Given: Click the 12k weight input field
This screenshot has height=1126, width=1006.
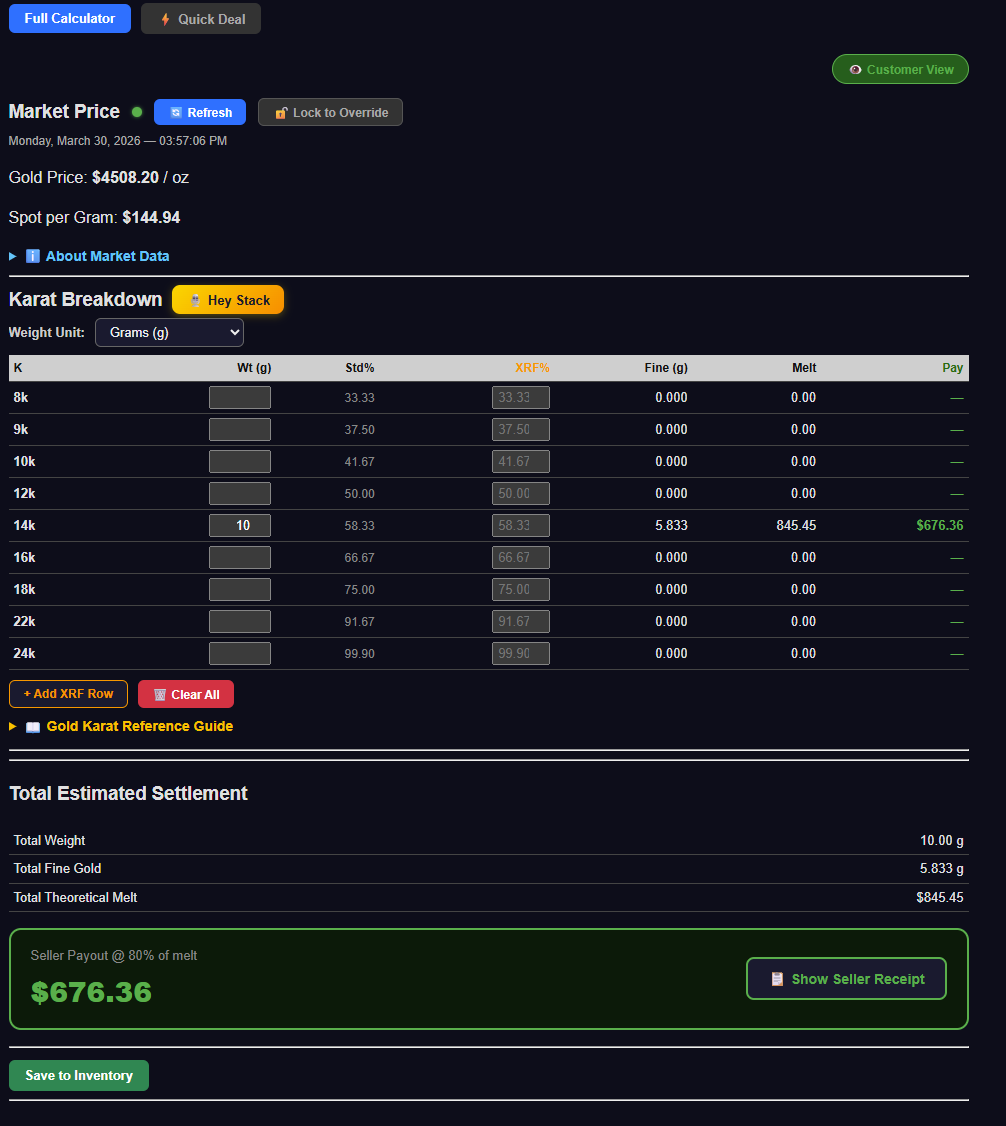Looking at the screenshot, I should tap(240, 493).
